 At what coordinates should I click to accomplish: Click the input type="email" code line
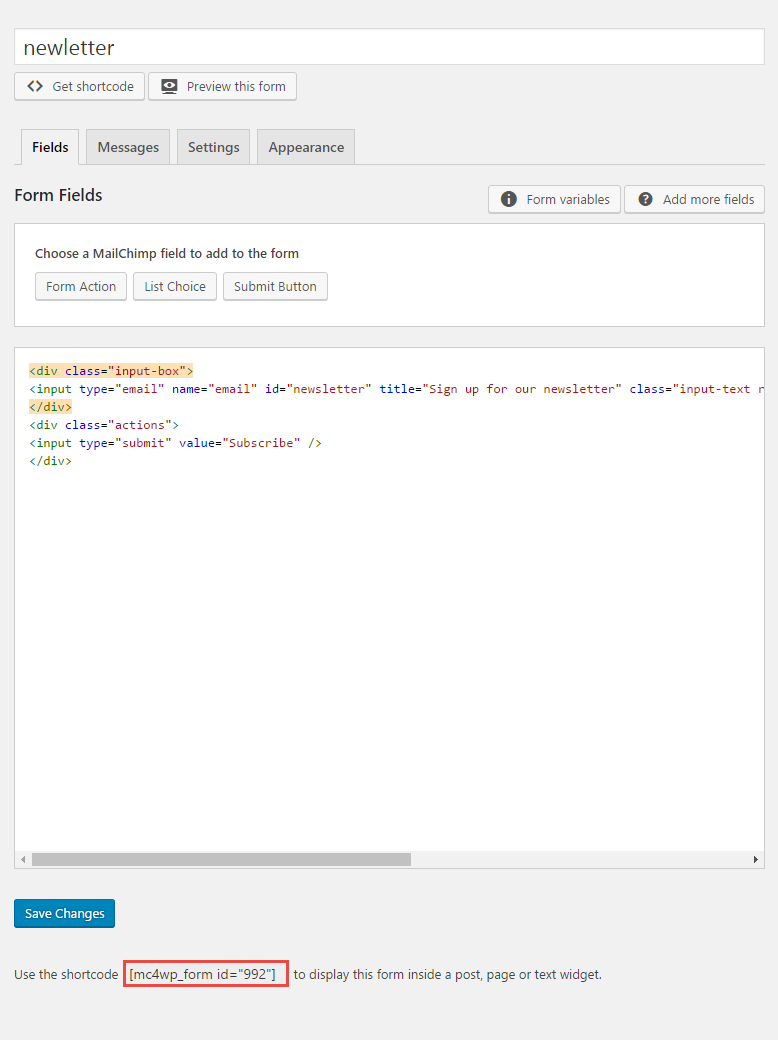396,389
